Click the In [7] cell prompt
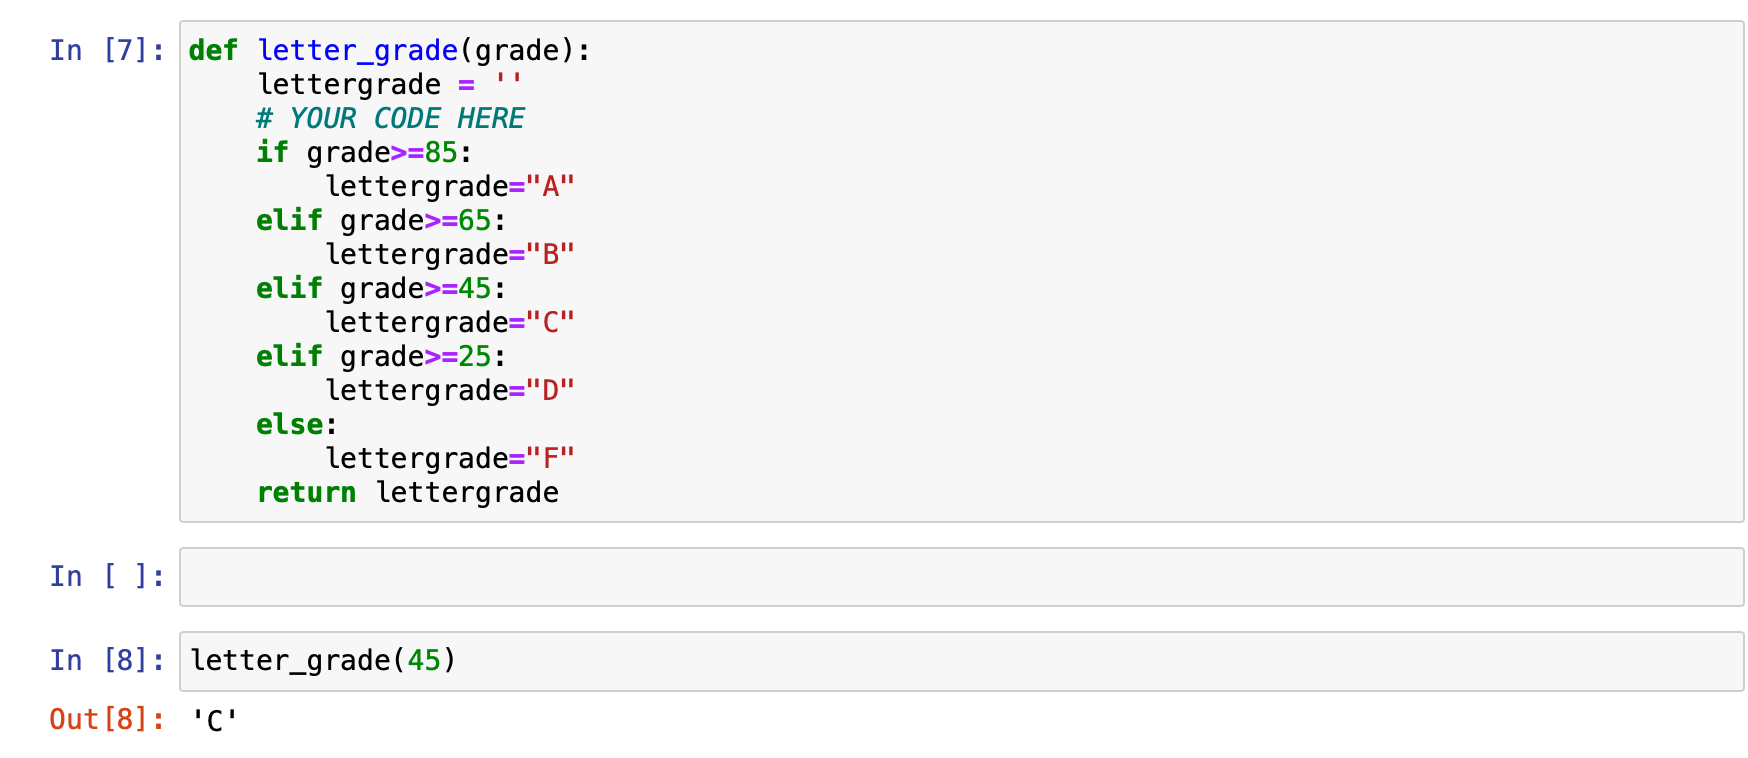1748x758 pixels. 107,50
